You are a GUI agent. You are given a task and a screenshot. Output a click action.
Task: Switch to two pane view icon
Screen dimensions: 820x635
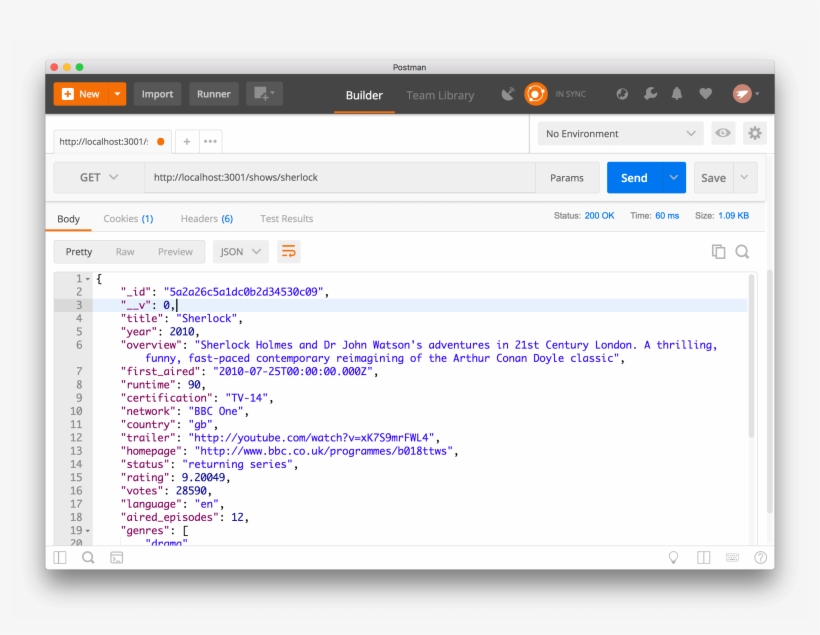(703, 558)
